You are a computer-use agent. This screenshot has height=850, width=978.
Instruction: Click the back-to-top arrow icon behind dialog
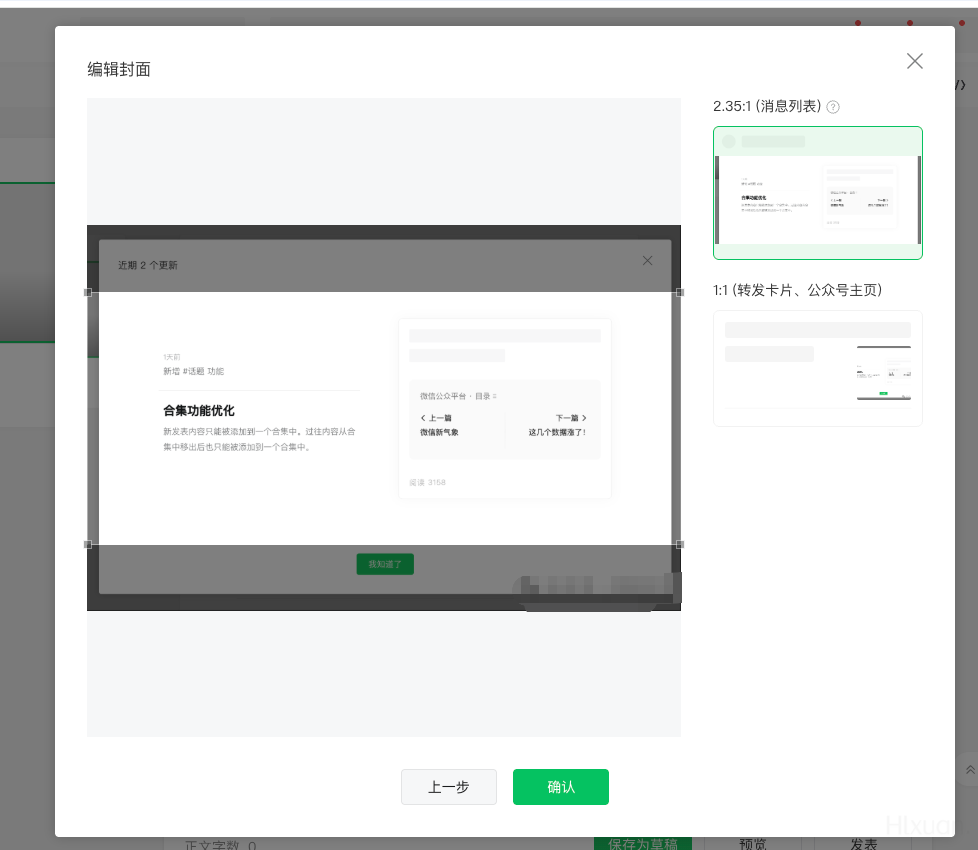click(x=970, y=770)
